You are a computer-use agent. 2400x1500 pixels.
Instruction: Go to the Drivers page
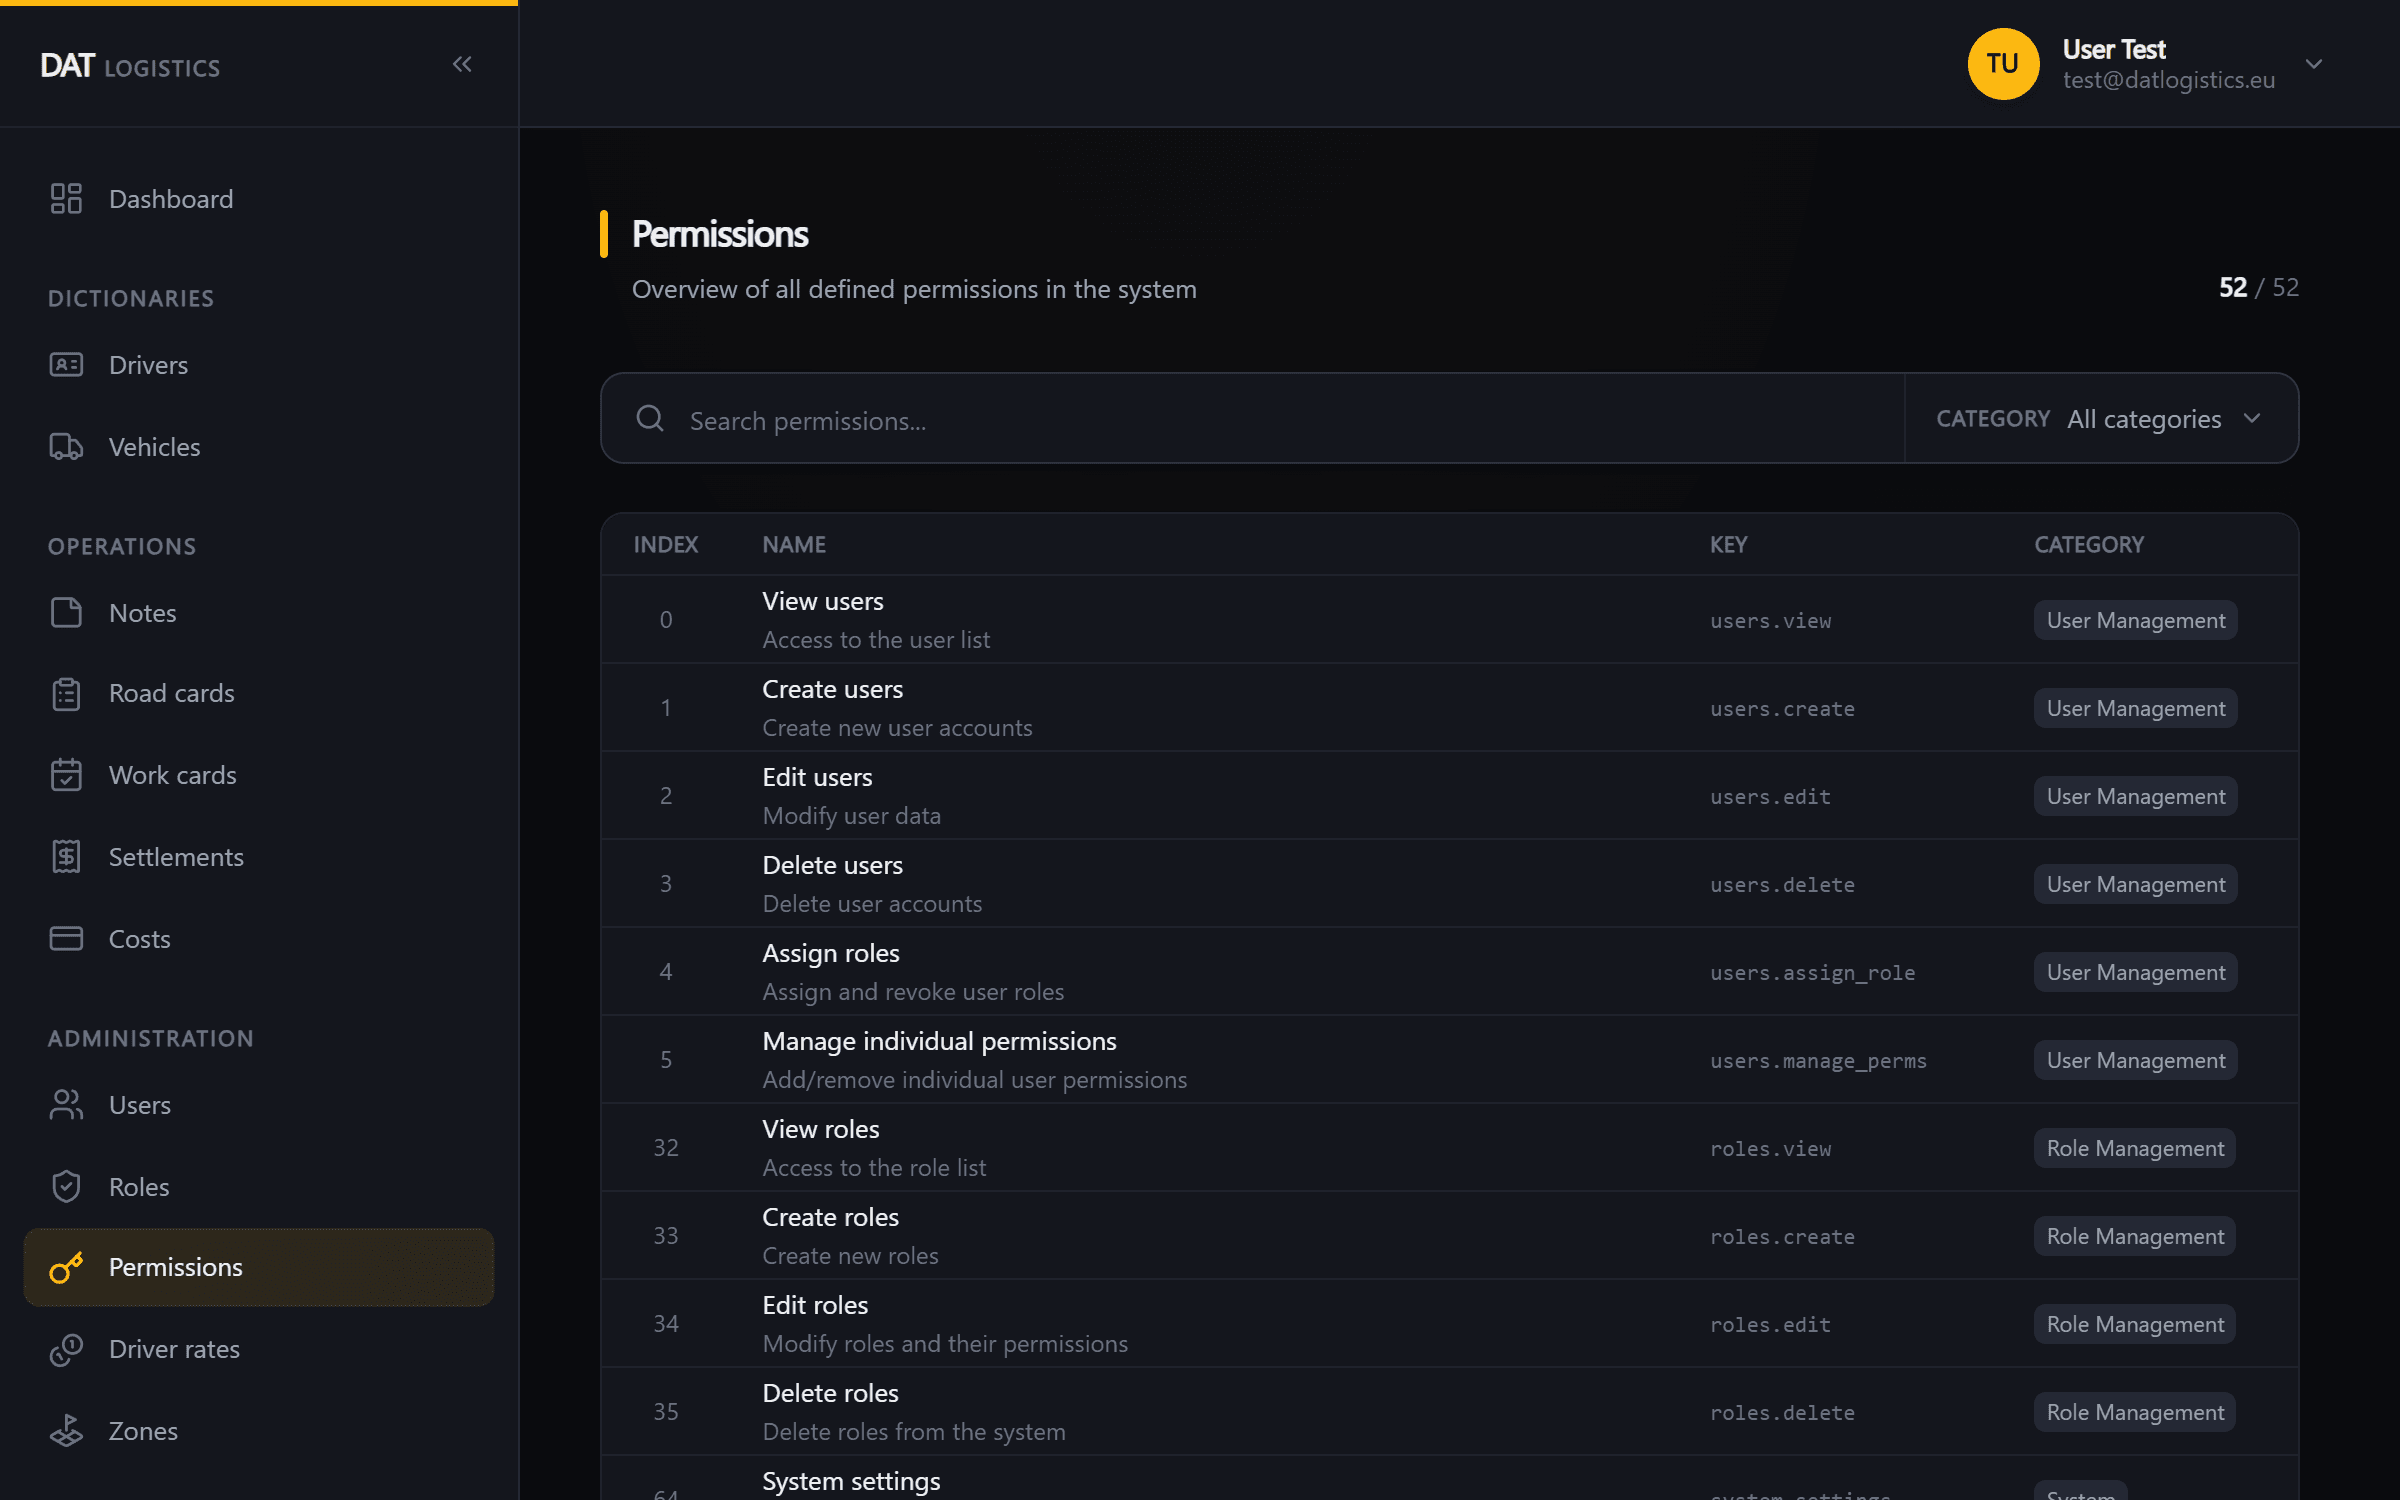pyautogui.click(x=259, y=364)
